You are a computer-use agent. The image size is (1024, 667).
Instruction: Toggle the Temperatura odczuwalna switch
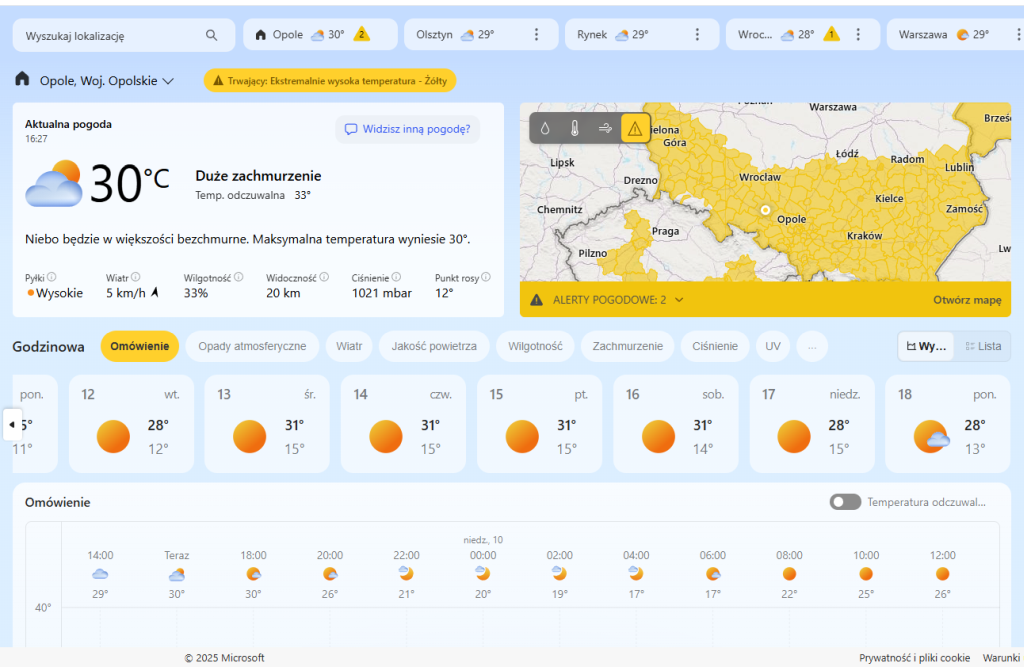[845, 502]
